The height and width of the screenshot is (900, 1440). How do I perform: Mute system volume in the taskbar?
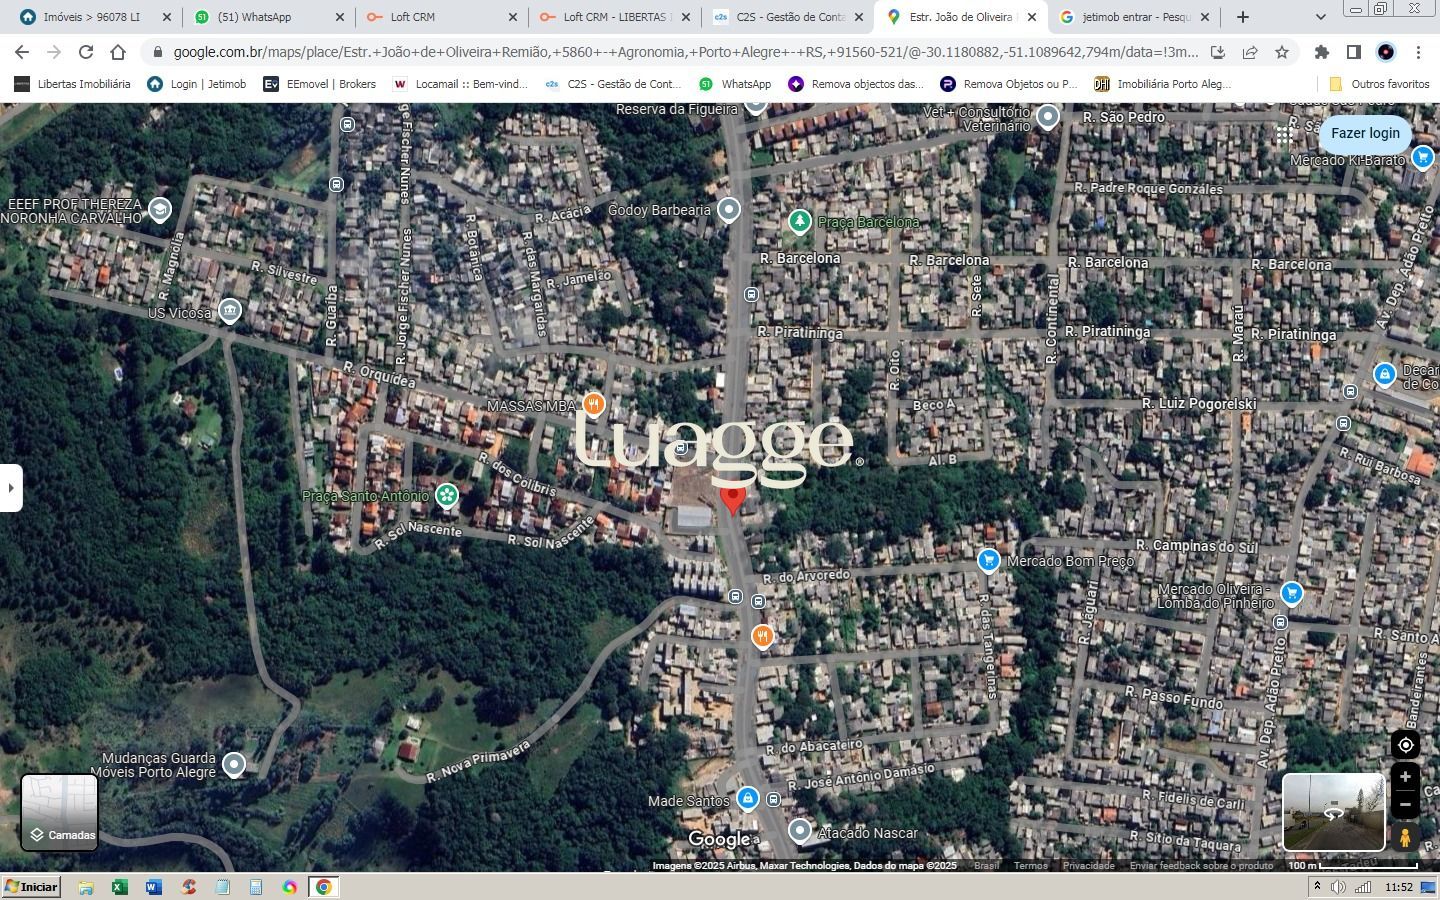(x=1340, y=886)
